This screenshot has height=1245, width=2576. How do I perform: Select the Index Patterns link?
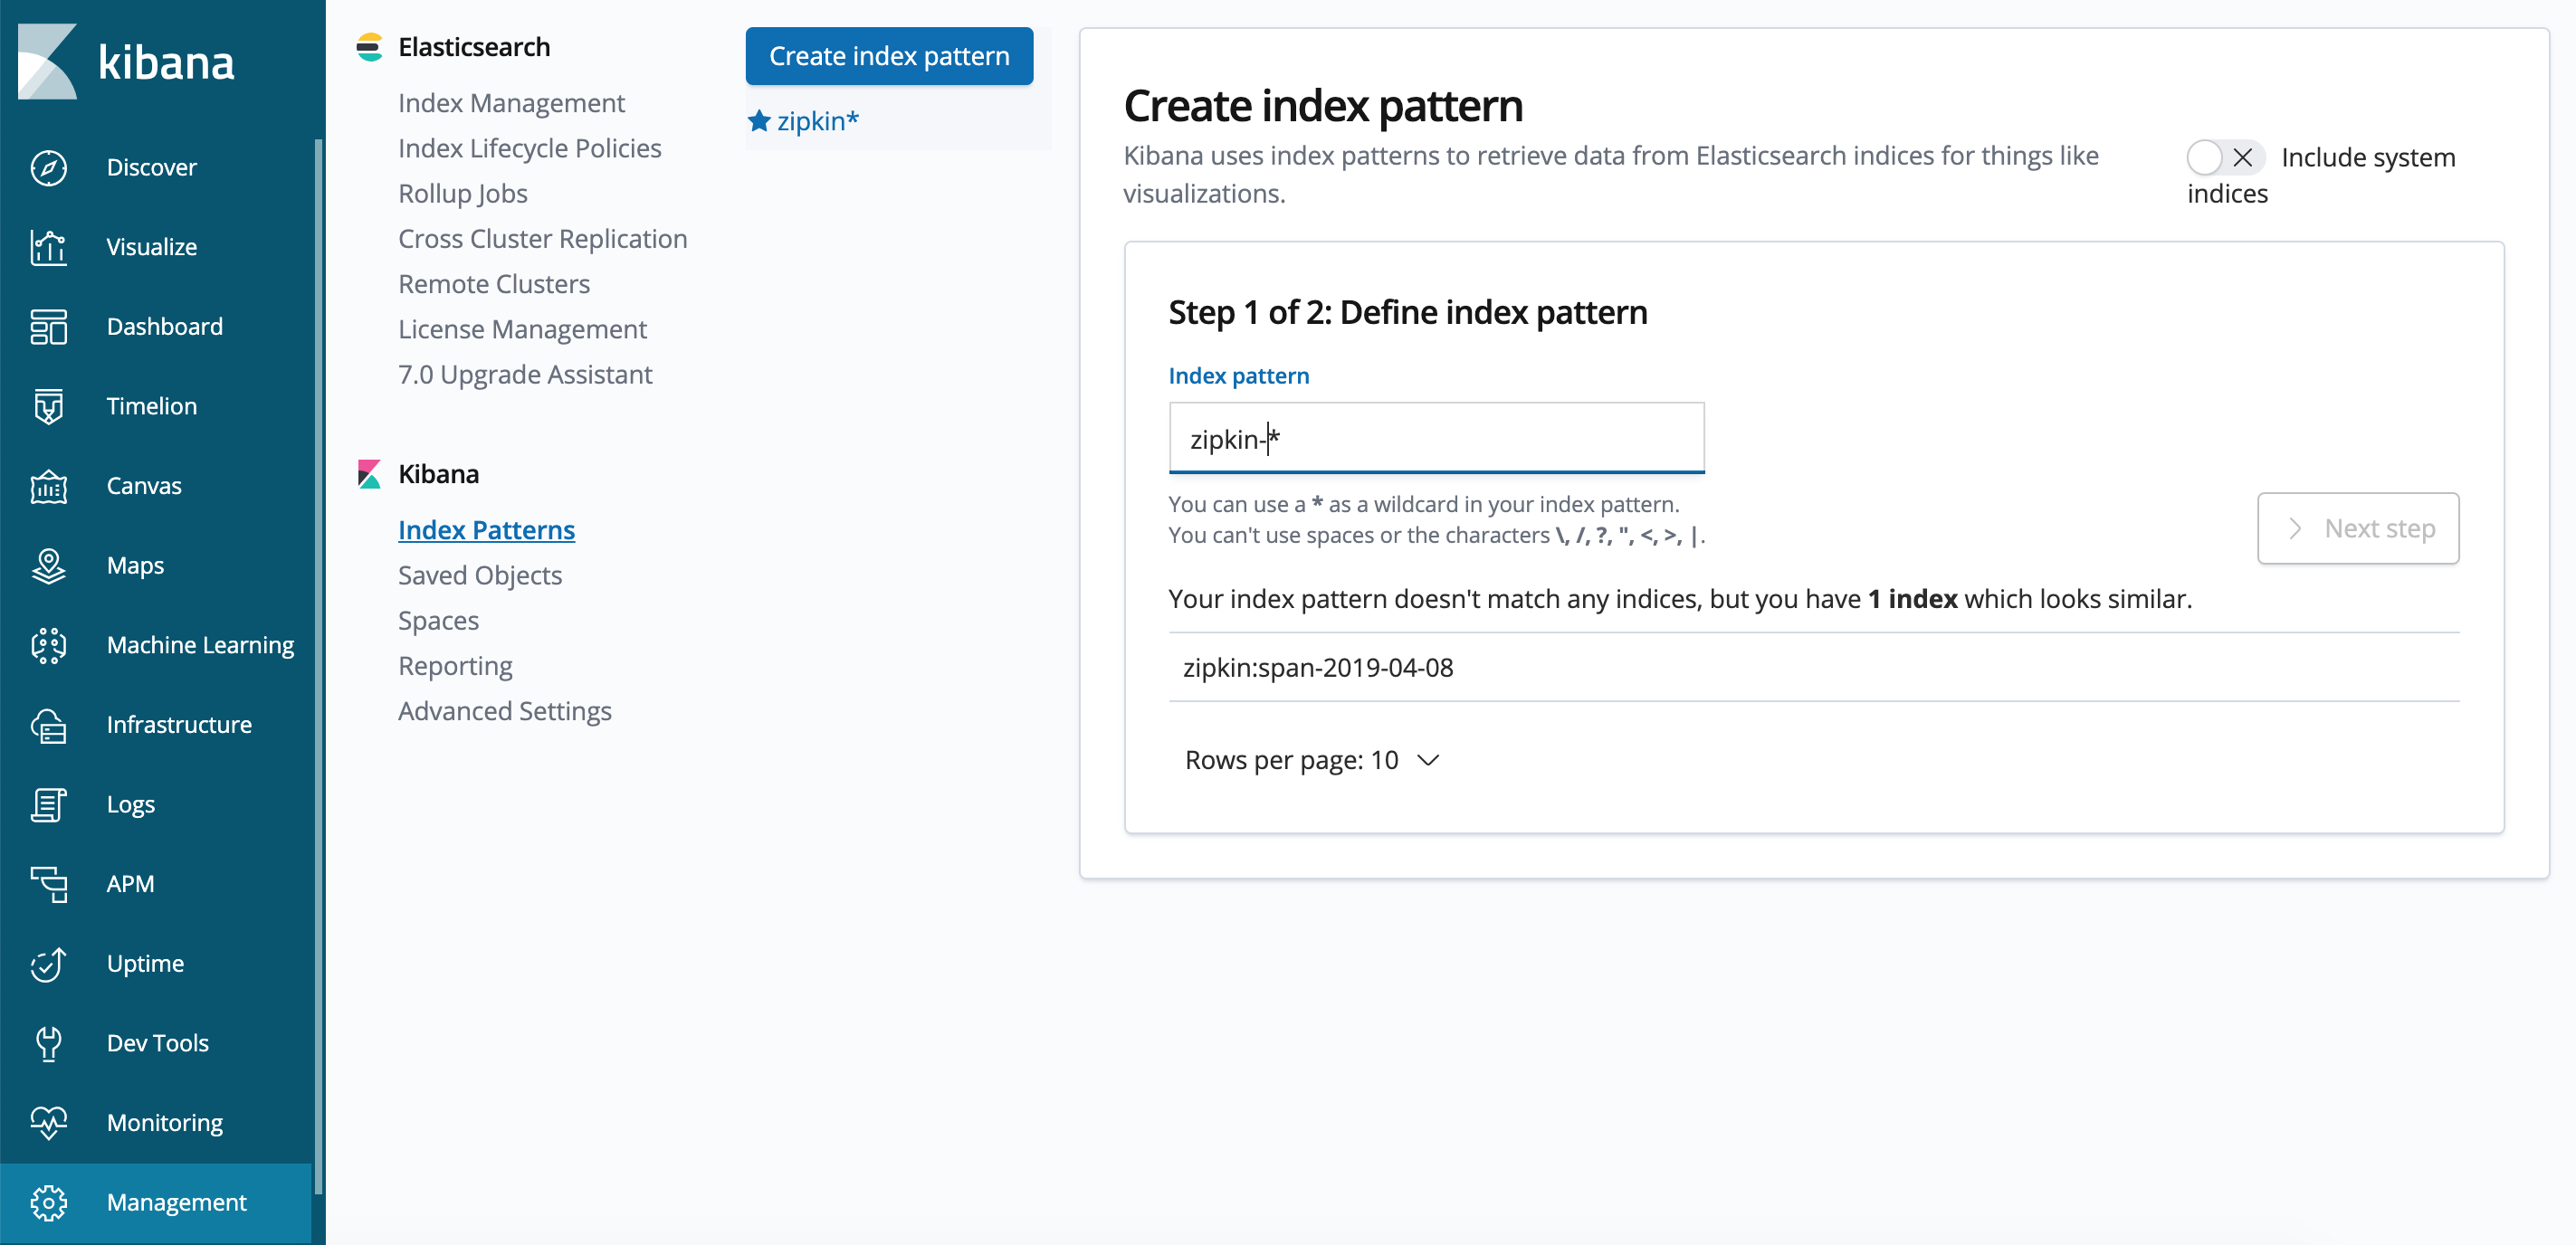pyautogui.click(x=486, y=530)
